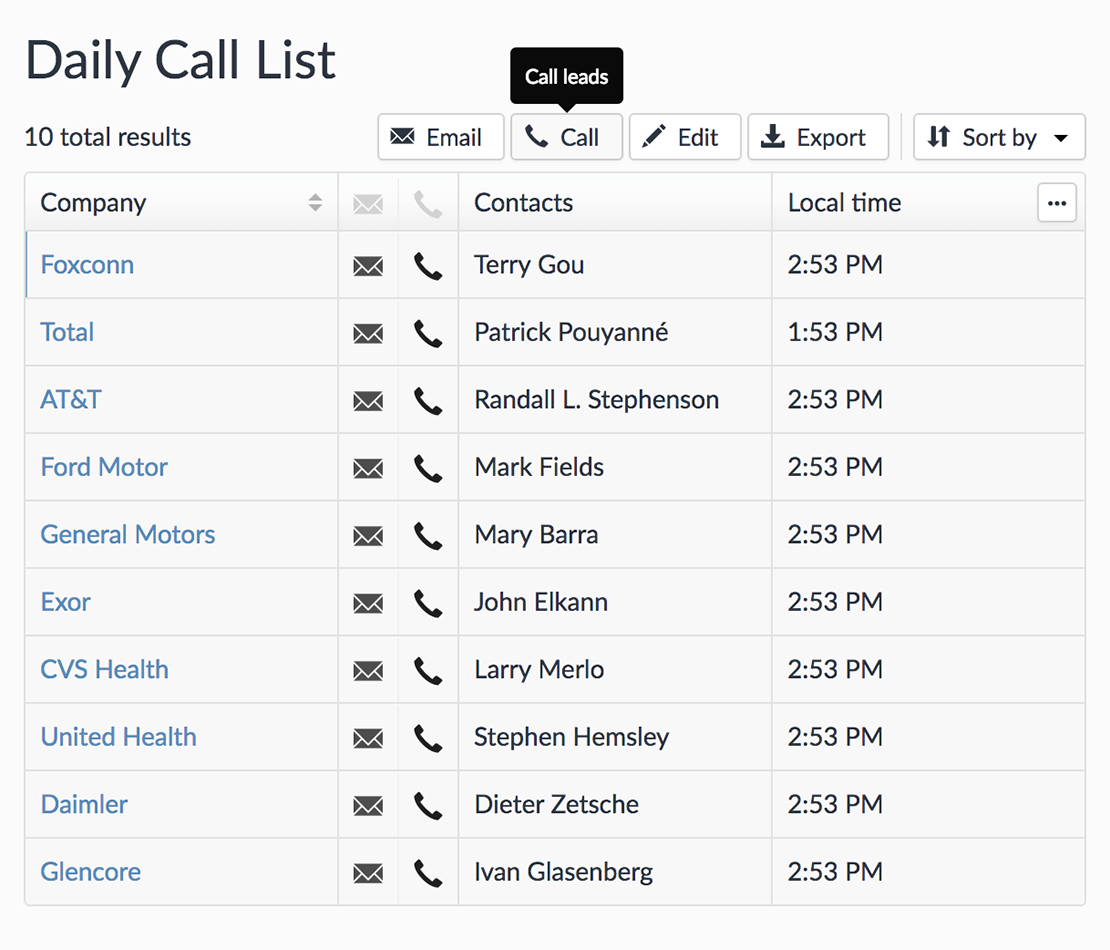Open the AT&T company link
Viewport: 1110px width, 950px height.
pos(71,400)
